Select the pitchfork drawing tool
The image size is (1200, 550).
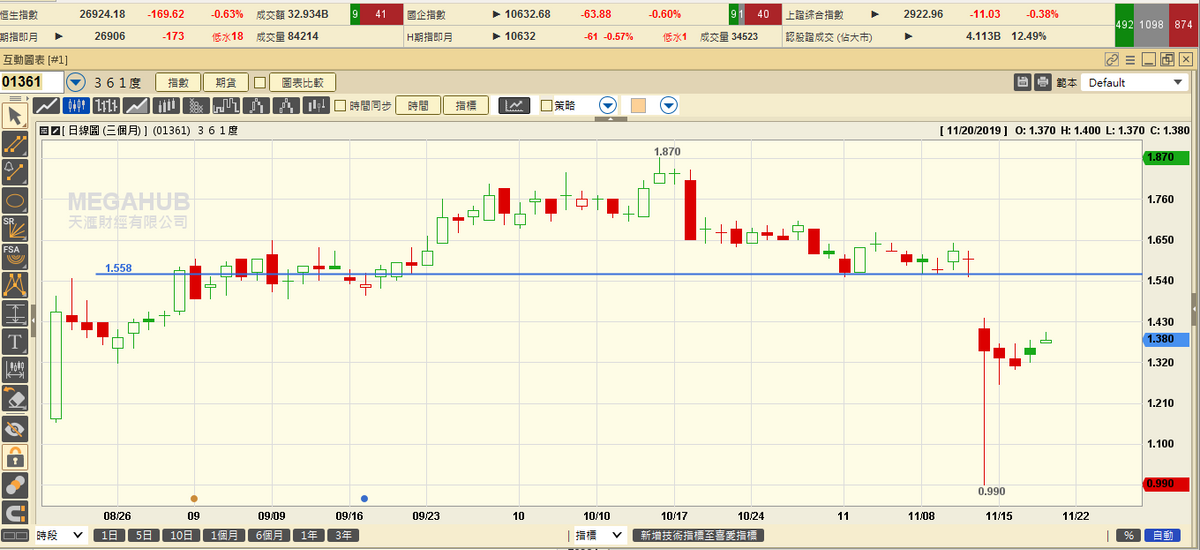15,284
